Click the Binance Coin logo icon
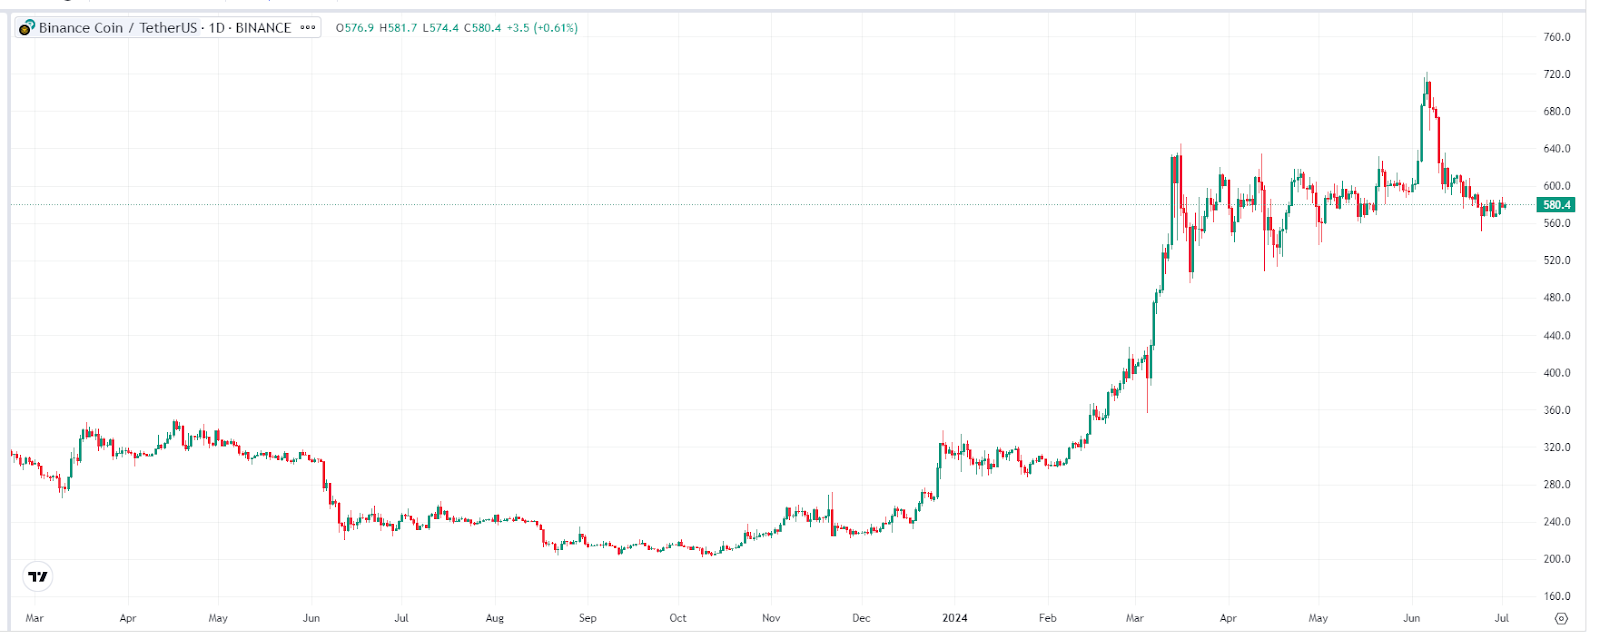Viewport: 1600px width, 639px height. [27, 28]
